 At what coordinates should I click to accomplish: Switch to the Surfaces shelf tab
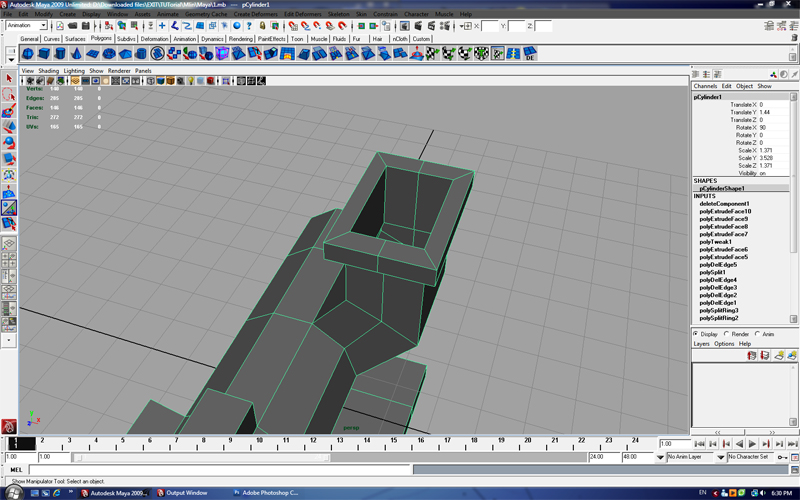[x=75, y=39]
